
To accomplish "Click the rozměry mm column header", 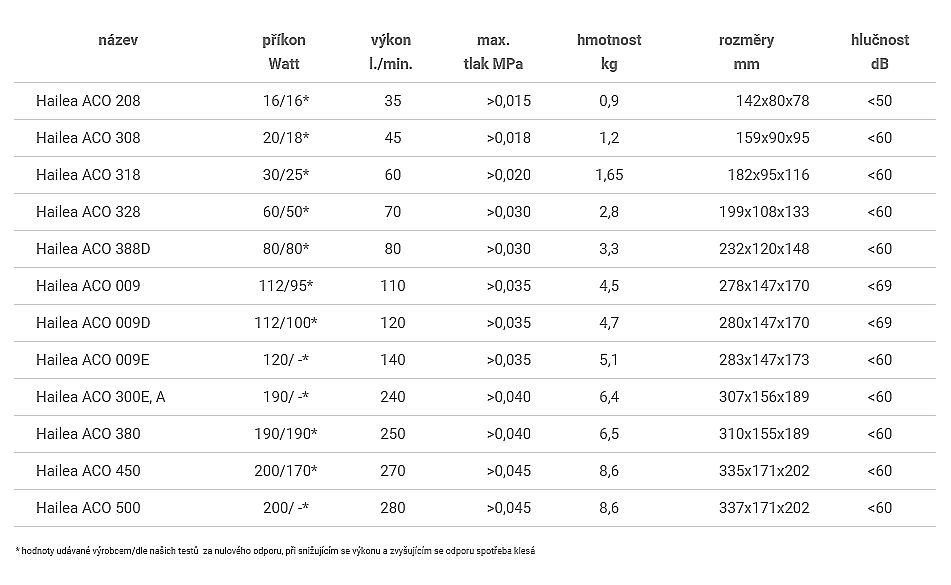I will 746,52.
